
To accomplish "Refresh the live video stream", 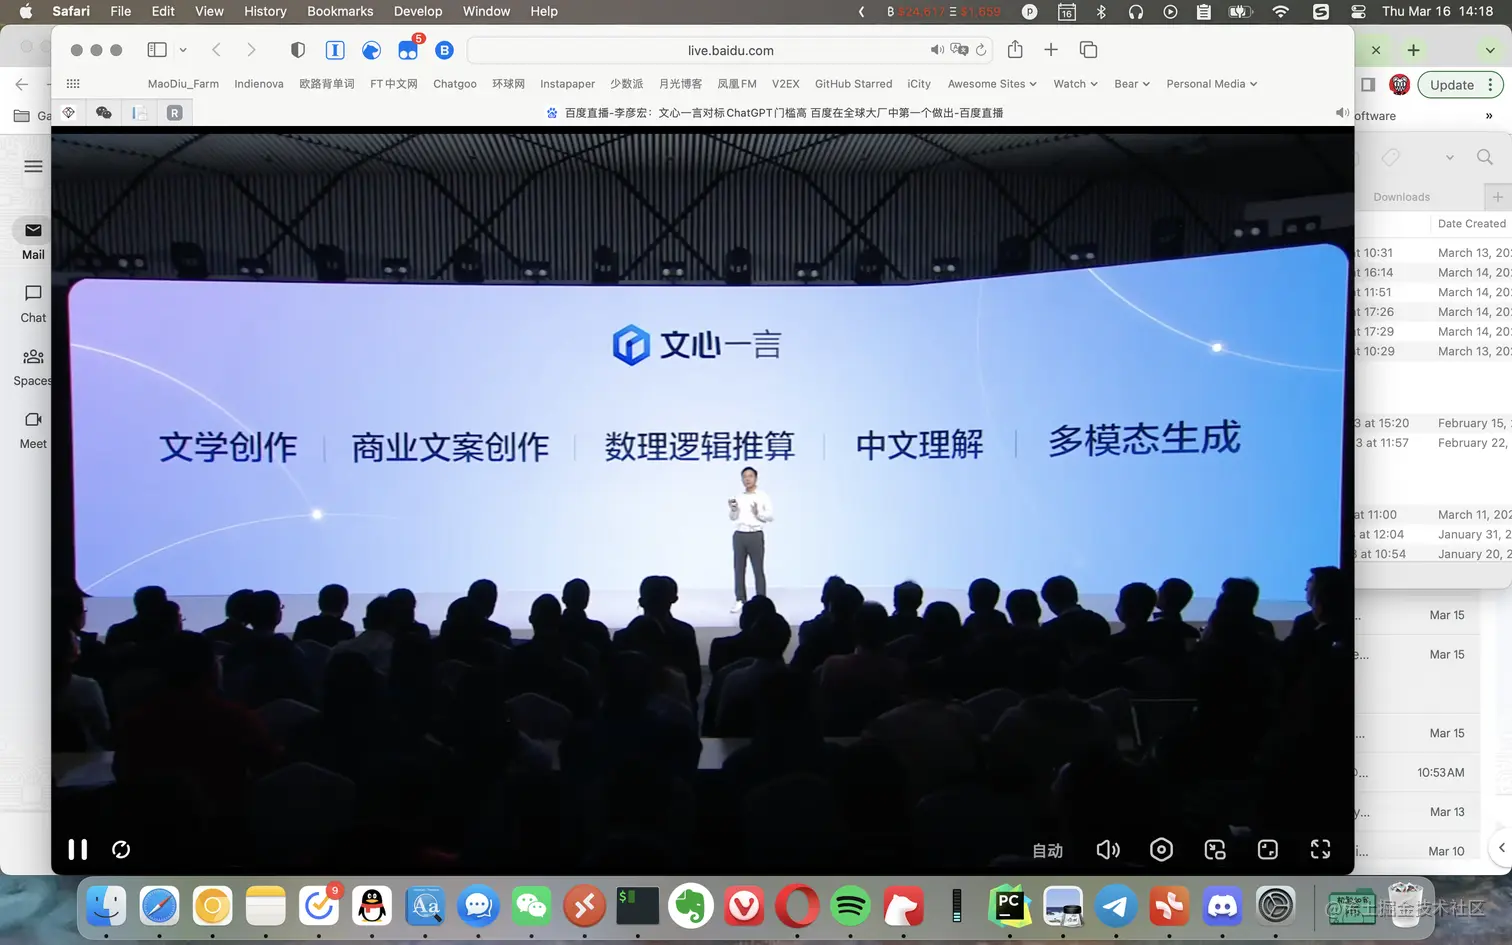I will coord(121,849).
